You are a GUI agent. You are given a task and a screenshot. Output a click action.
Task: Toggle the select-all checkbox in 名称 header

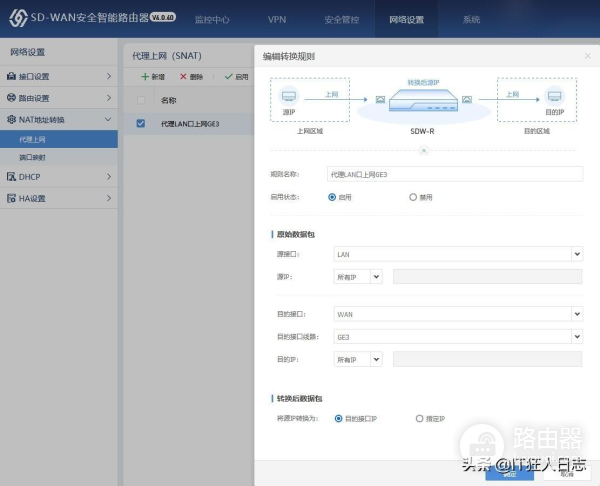coord(141,100)
